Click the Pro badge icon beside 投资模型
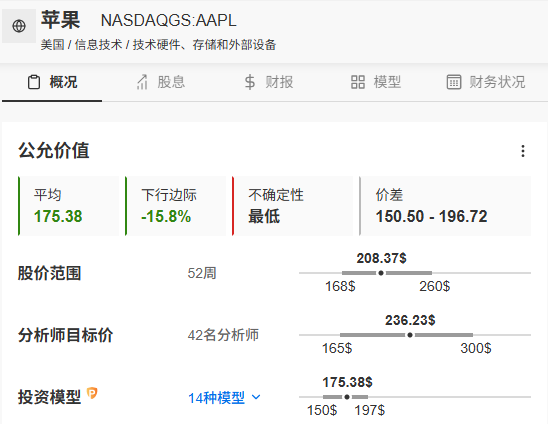This screenshot has width=548, height=424. click(x=92, y=393)
